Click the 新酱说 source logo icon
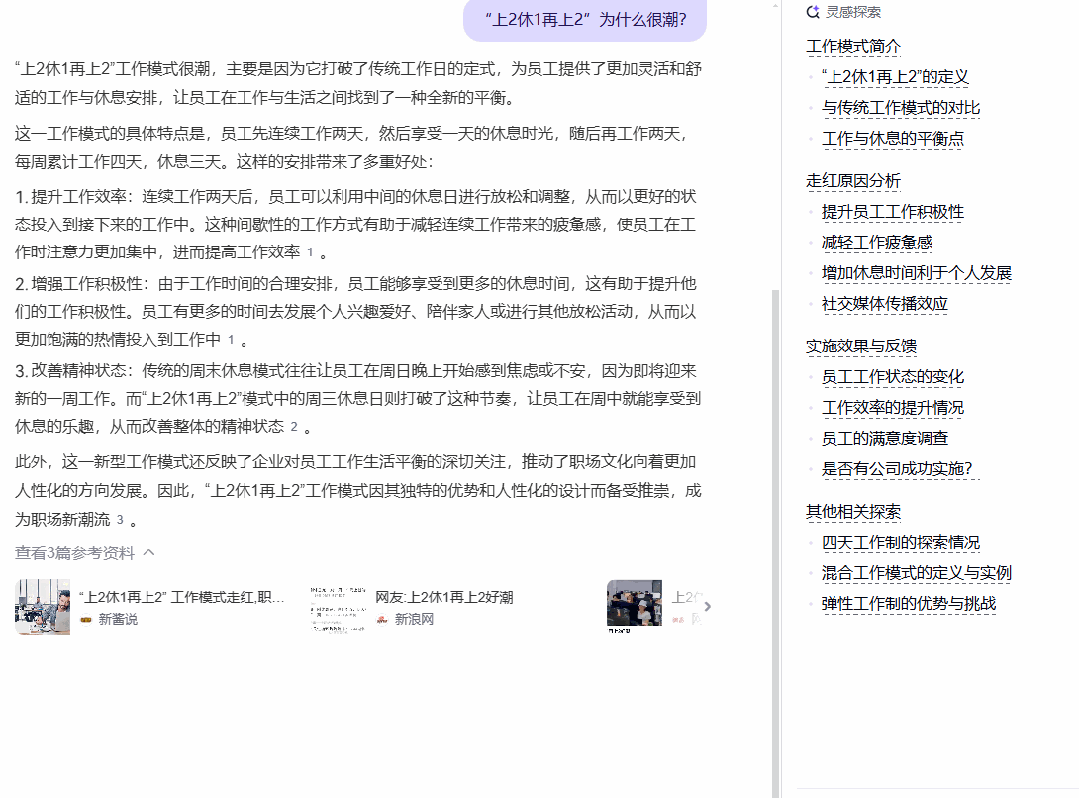 click(x=86, y=620)
